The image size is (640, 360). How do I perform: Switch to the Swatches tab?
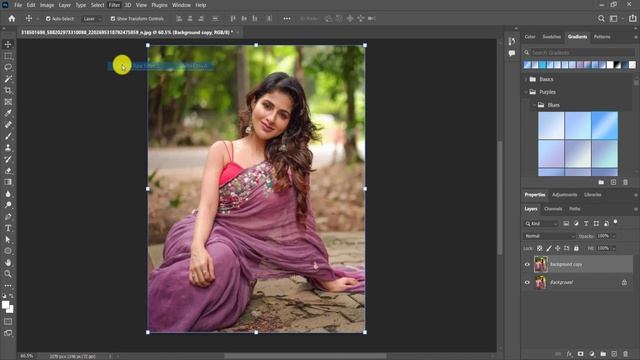[x=551, y=37]
